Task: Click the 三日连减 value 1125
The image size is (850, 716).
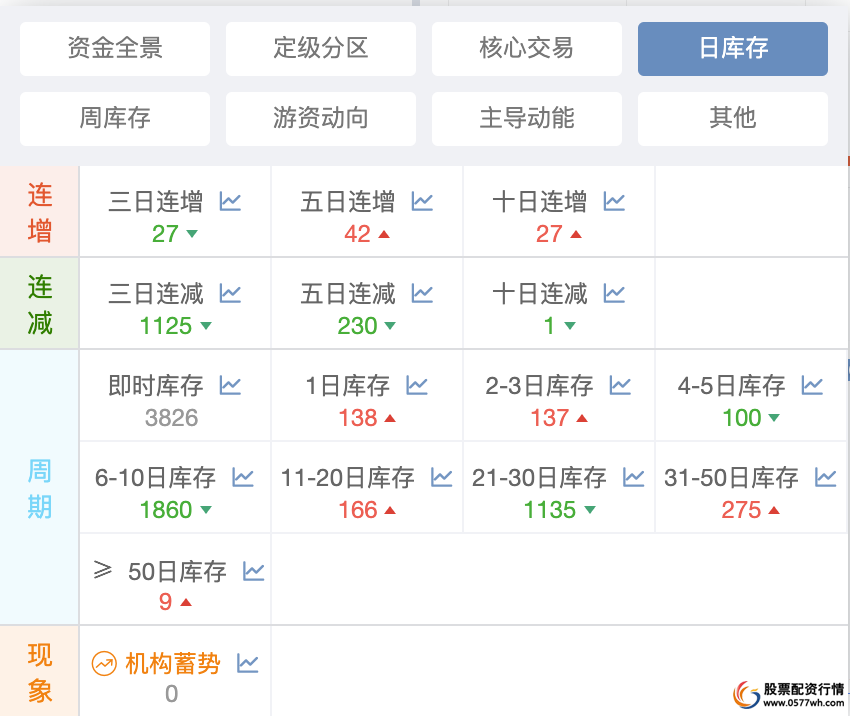Action: point(166,326)
